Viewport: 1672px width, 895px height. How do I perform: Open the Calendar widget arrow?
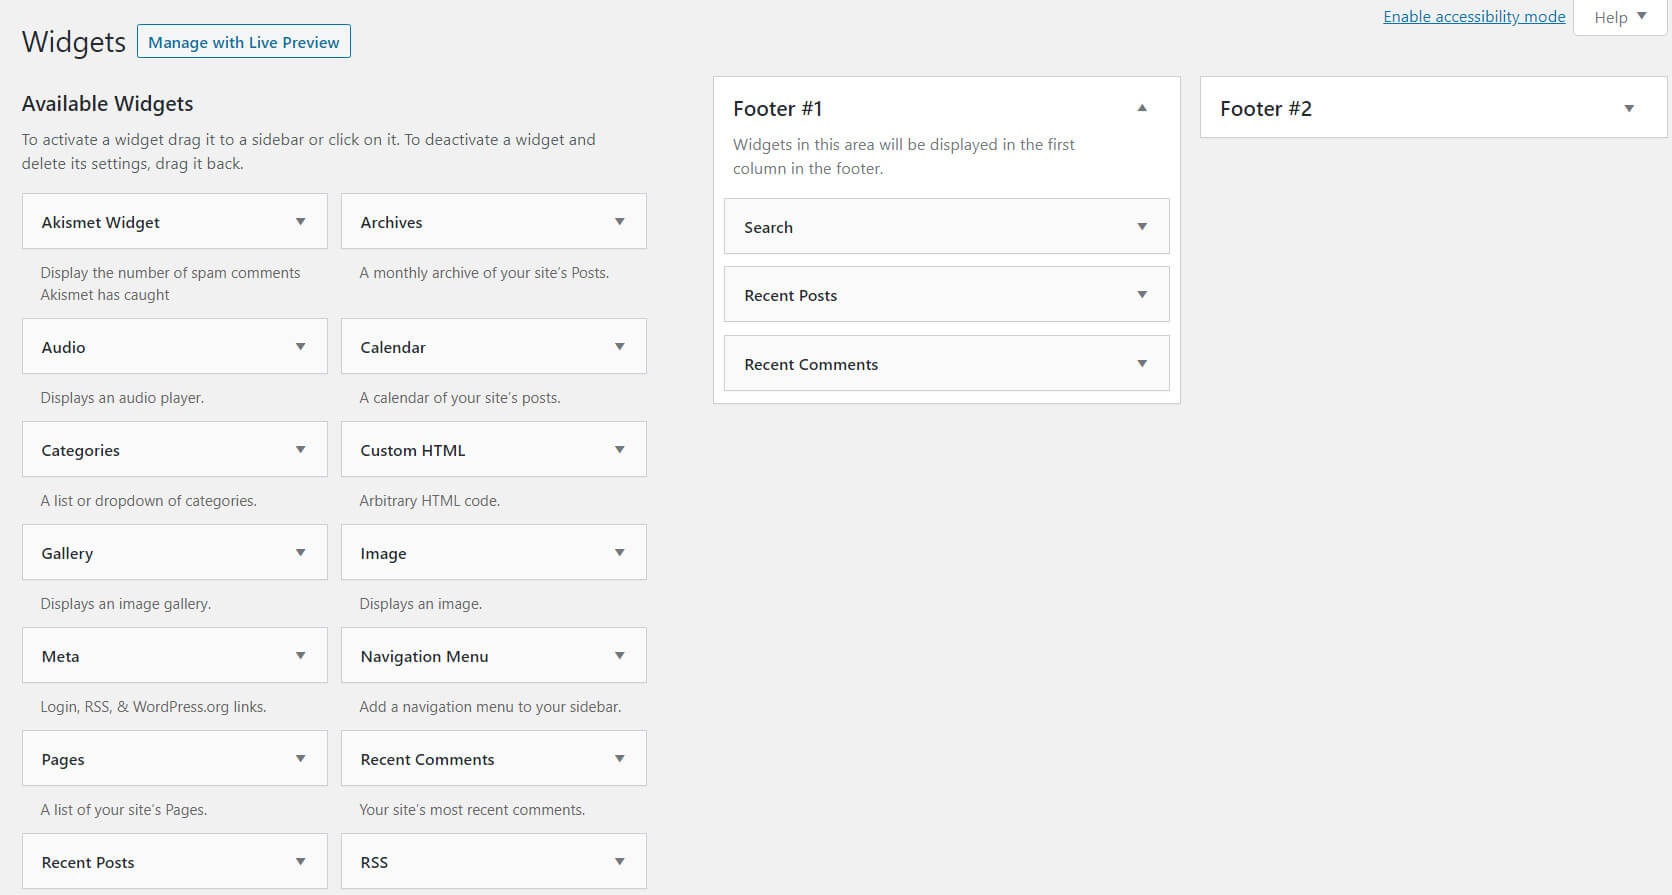[x=619, y=347]
